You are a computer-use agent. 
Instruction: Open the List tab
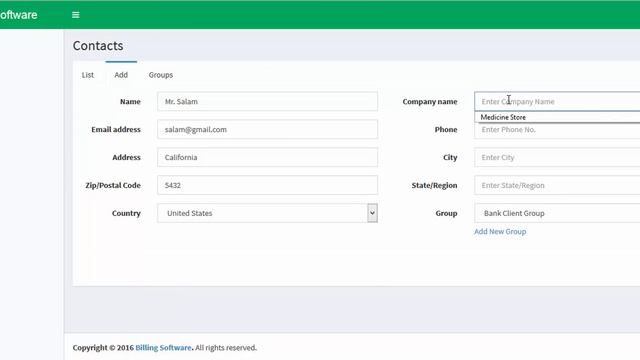pyautogui.click(x=88, y=75)
